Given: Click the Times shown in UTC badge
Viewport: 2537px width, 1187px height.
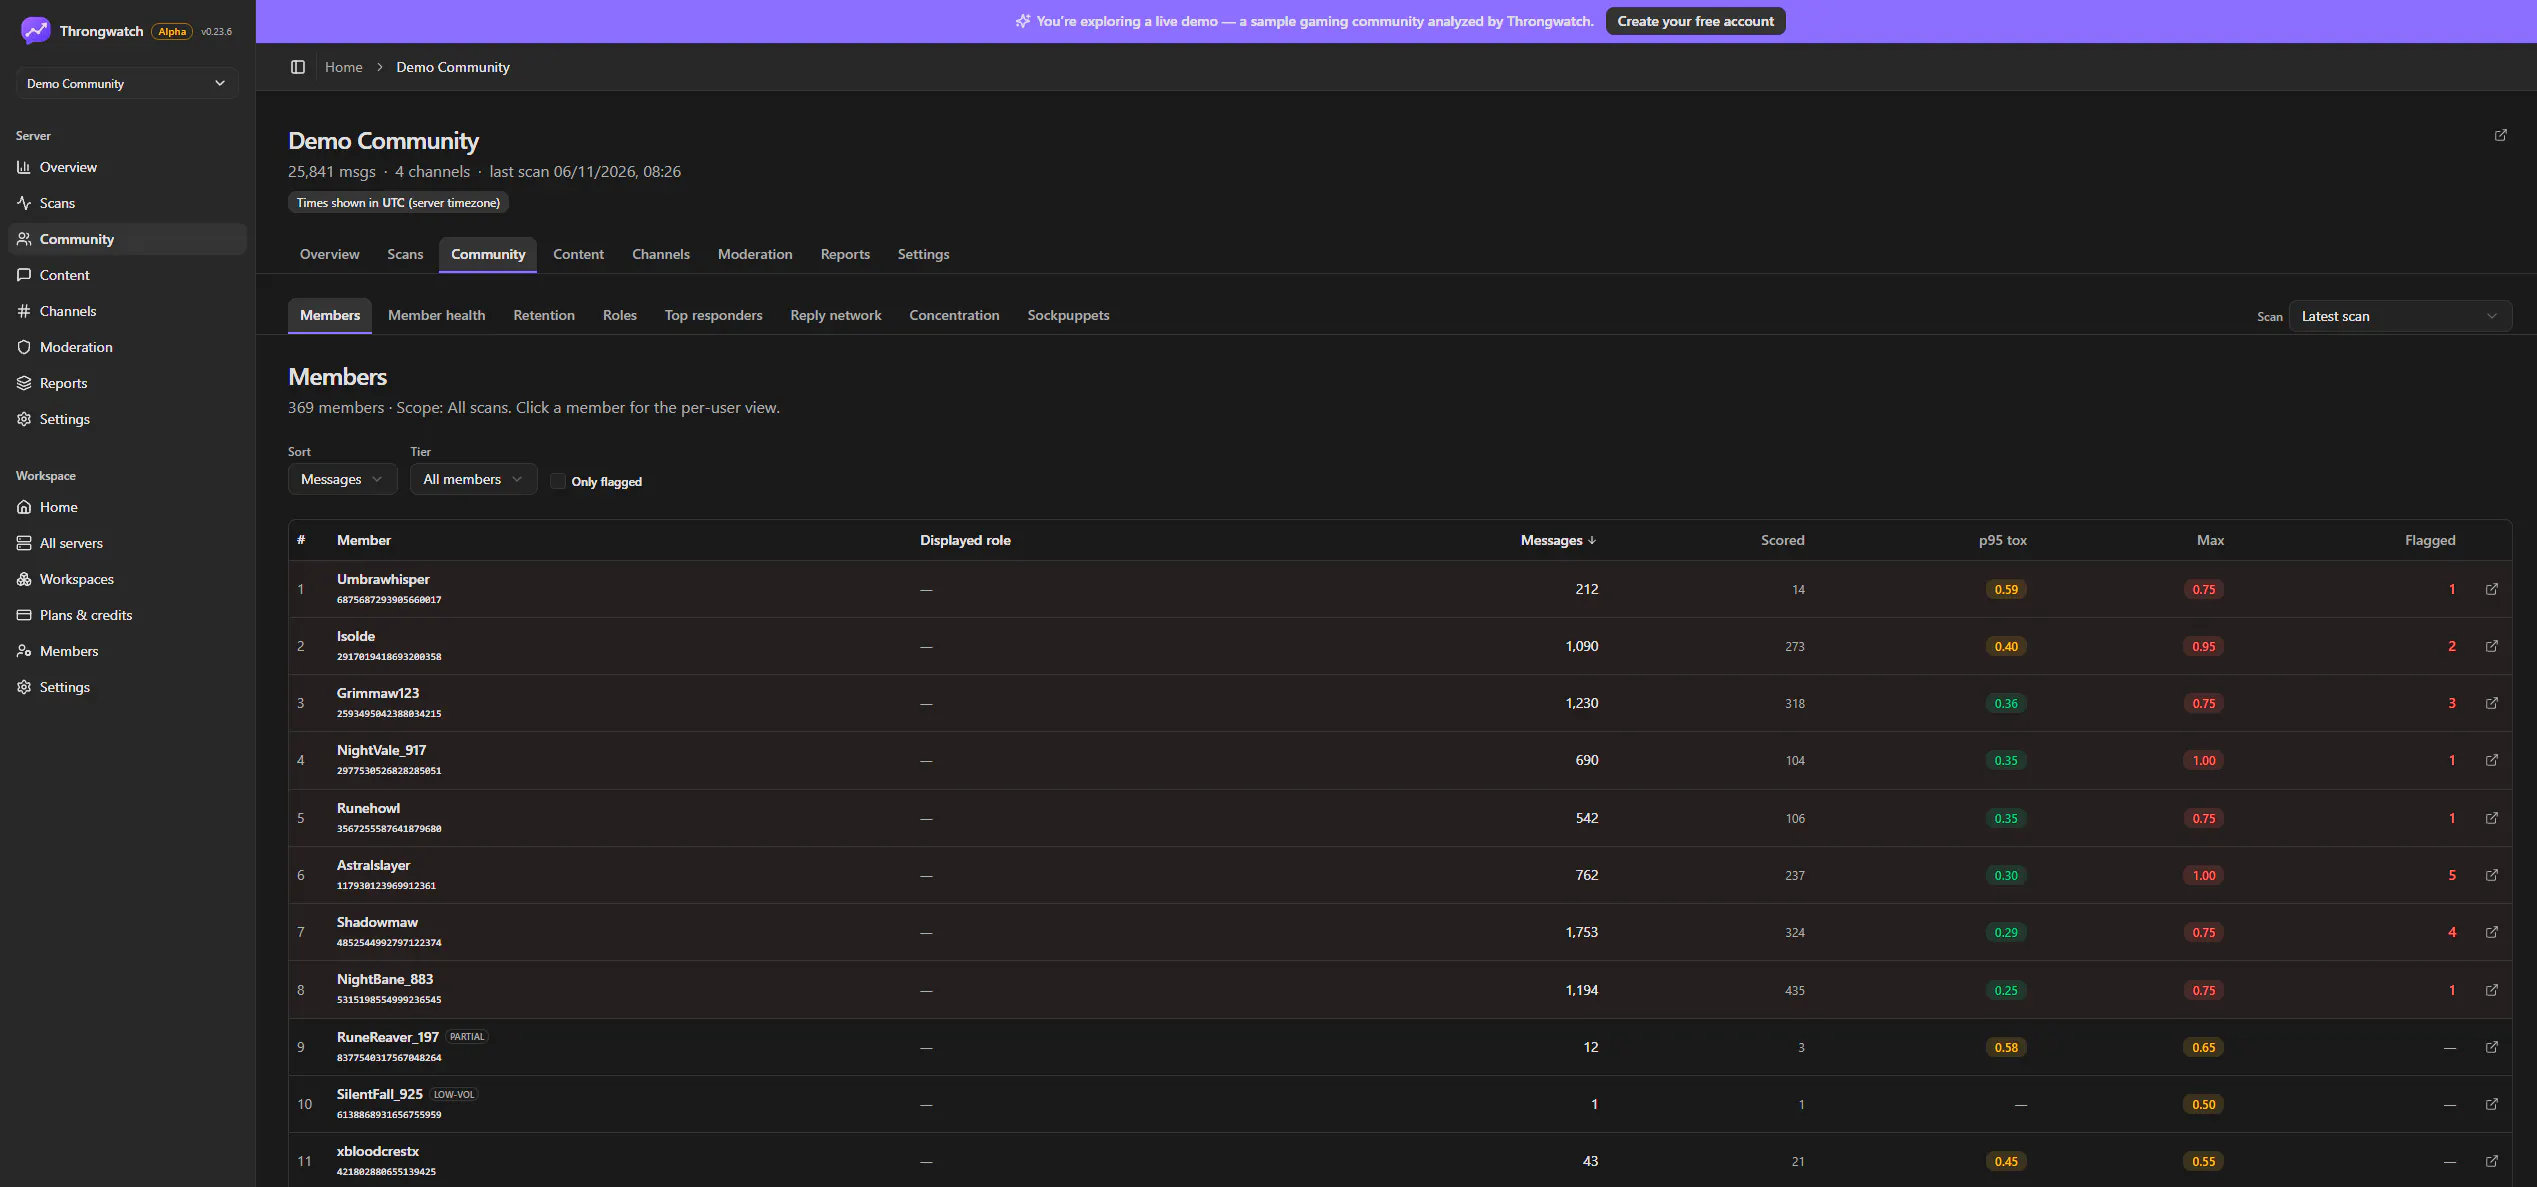Looking at the screenshot, I should [398, 202].
